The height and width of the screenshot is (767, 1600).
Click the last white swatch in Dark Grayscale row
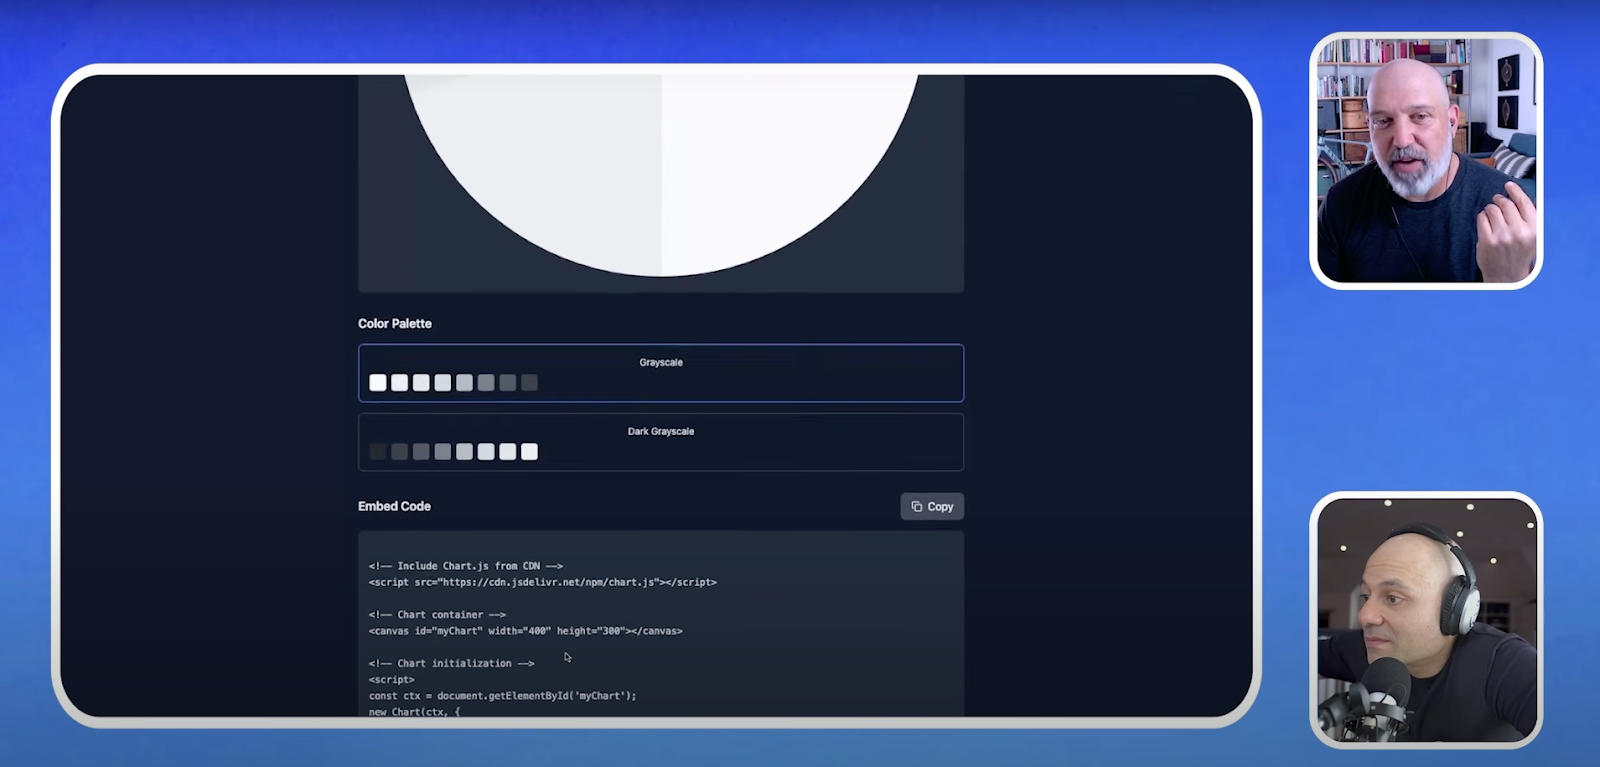[530, 452]
